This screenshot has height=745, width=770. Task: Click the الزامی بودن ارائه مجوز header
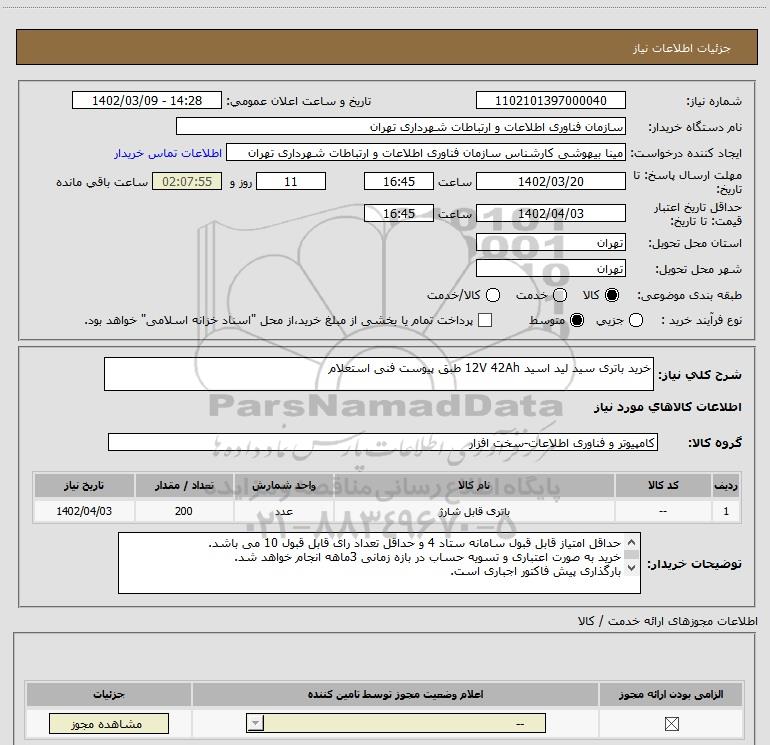[x=671, y=694]
